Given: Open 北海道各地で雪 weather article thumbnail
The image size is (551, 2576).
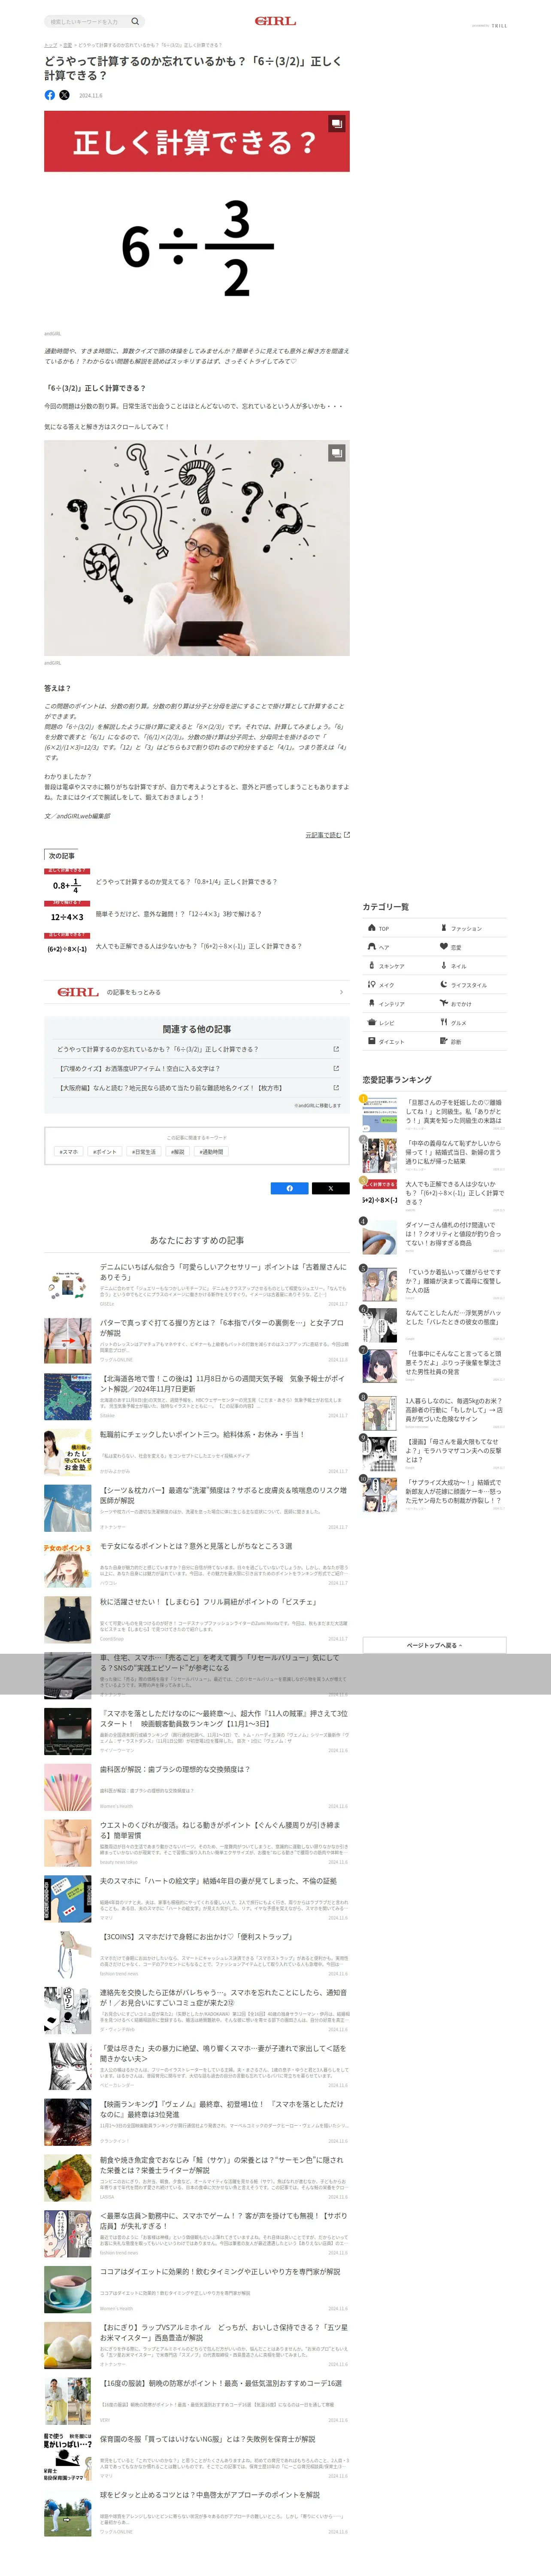Looking at the screenshot, I should [68, 1397].
